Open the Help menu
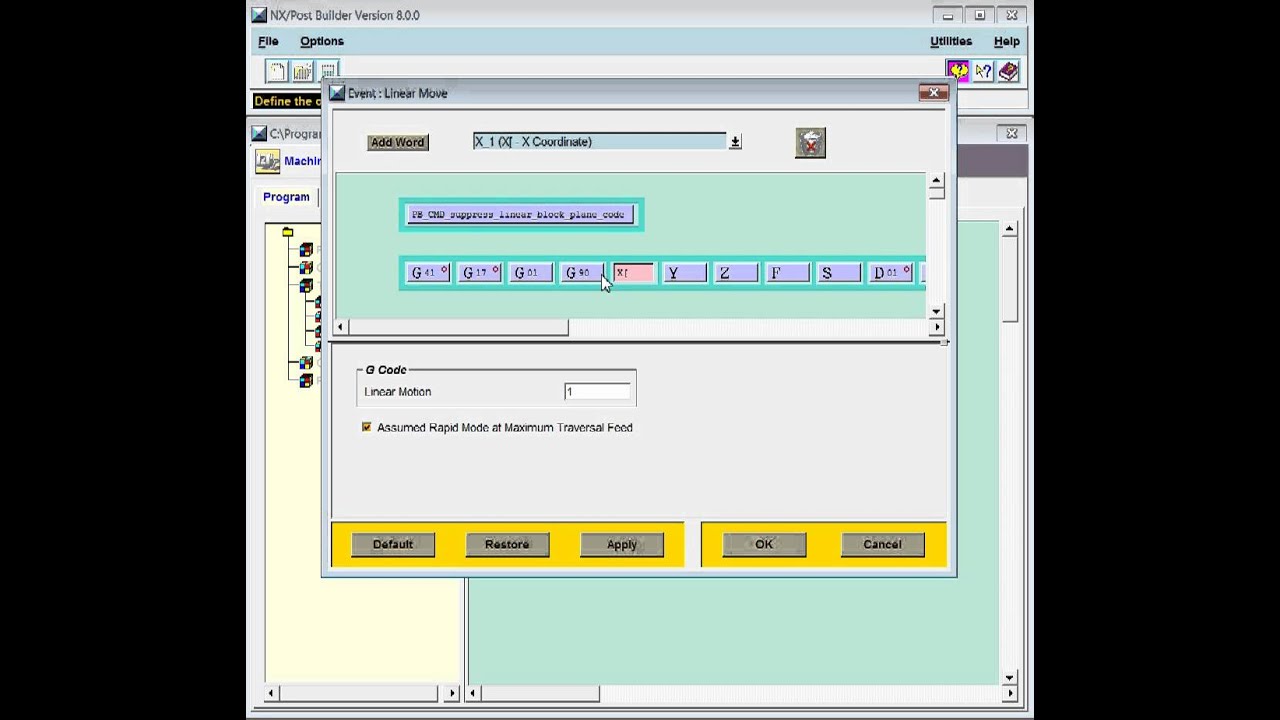 (x=1007, y=41)
